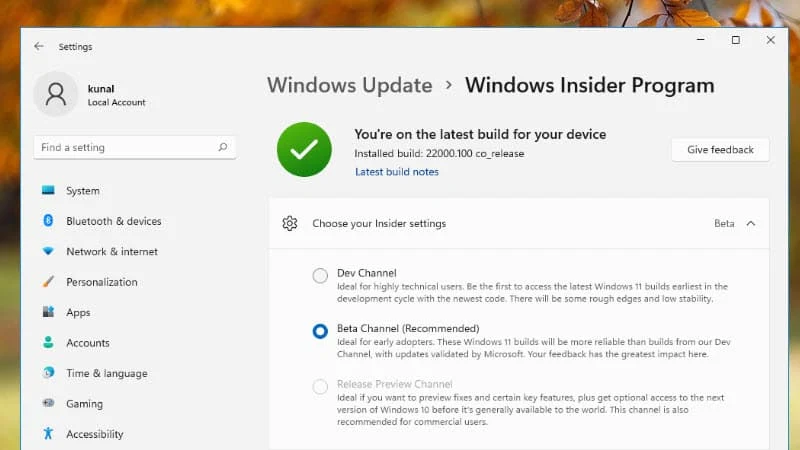The width and height of the screenshot is (800, 450).
Task: Click the Insider settings gear icon
Action: click(290, 223)
